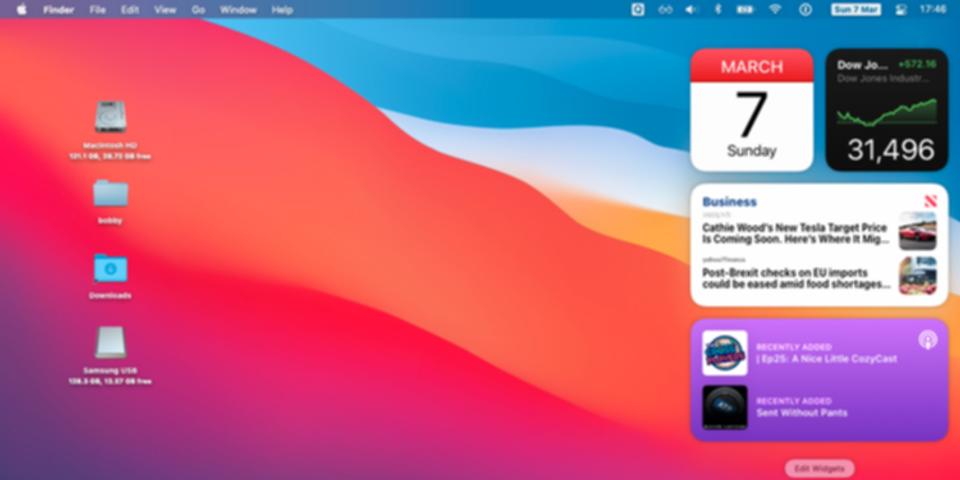Open the File menu

tap(97, 10)
